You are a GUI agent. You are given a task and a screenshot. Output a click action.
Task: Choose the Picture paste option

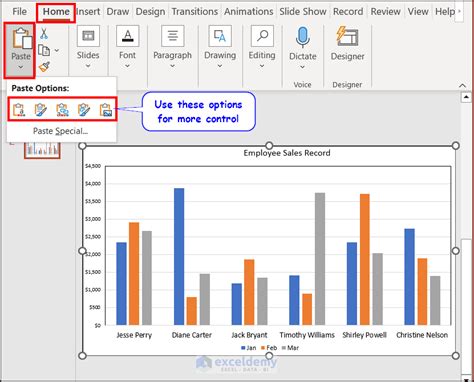(106, 110)
